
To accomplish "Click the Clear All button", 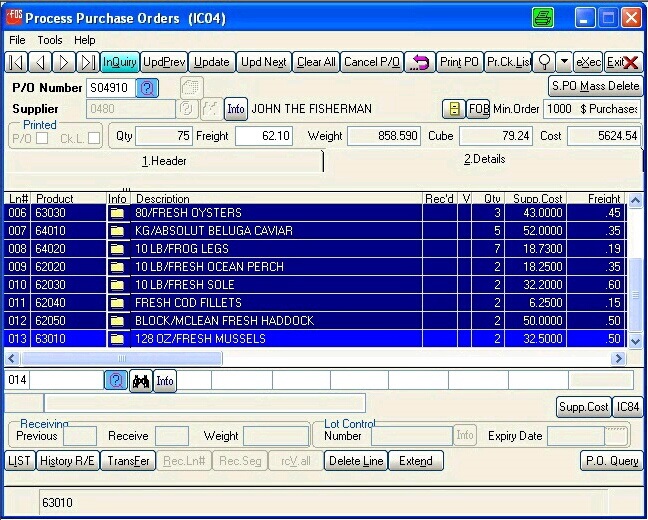I will coord(316,62).
